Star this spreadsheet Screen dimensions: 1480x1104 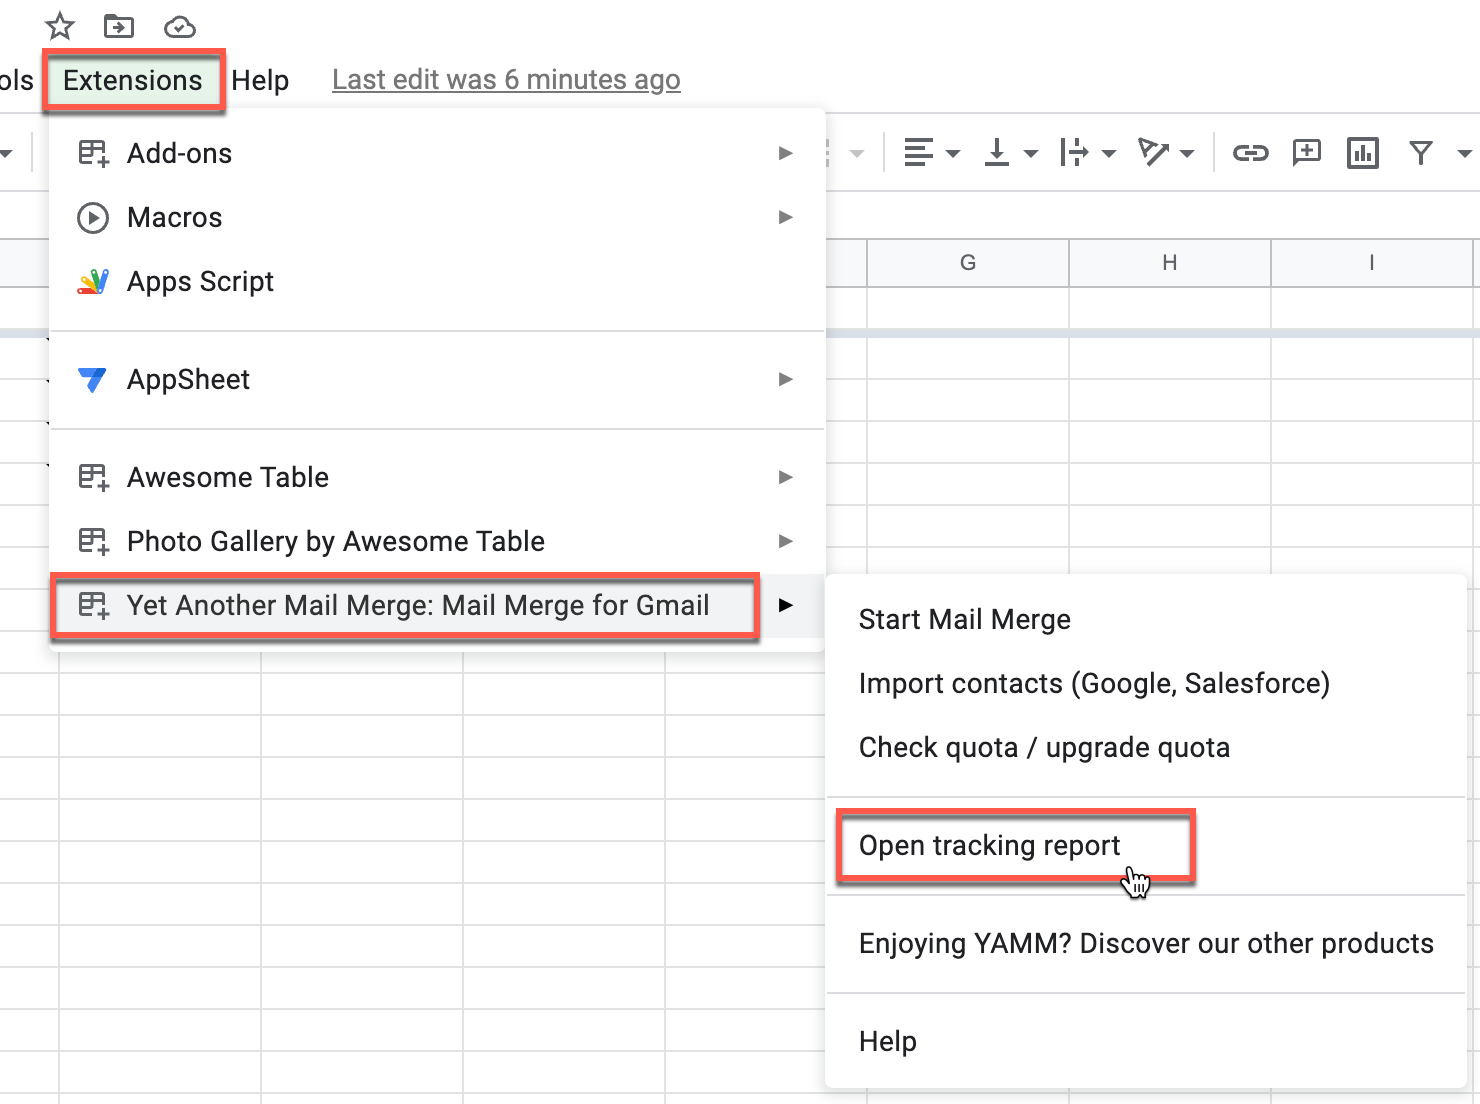(x=59, y=27)
